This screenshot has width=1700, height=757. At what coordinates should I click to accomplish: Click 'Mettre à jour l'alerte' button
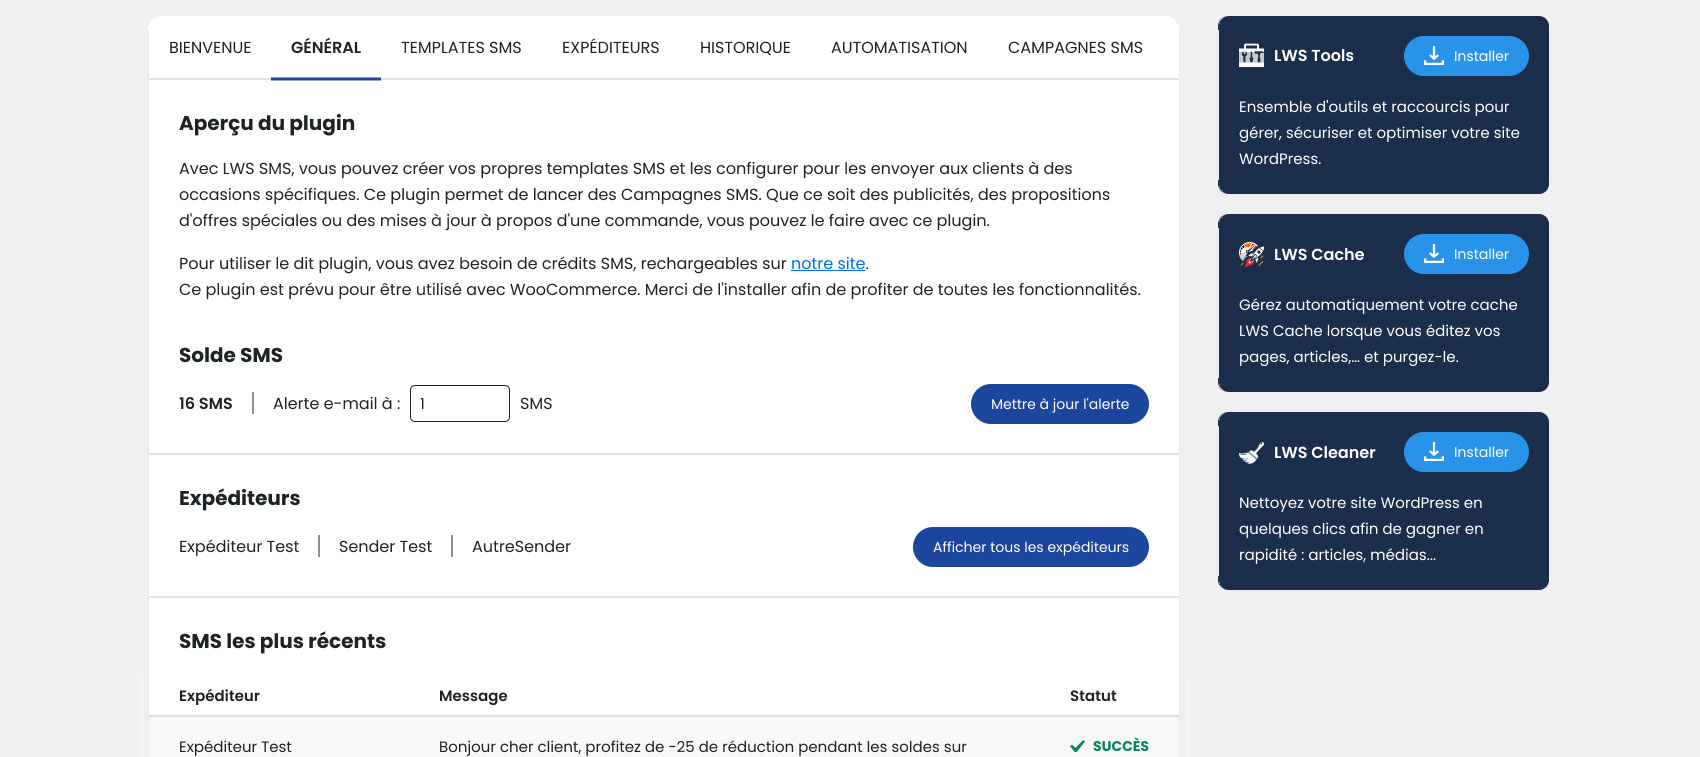(x=1060, y=404)
